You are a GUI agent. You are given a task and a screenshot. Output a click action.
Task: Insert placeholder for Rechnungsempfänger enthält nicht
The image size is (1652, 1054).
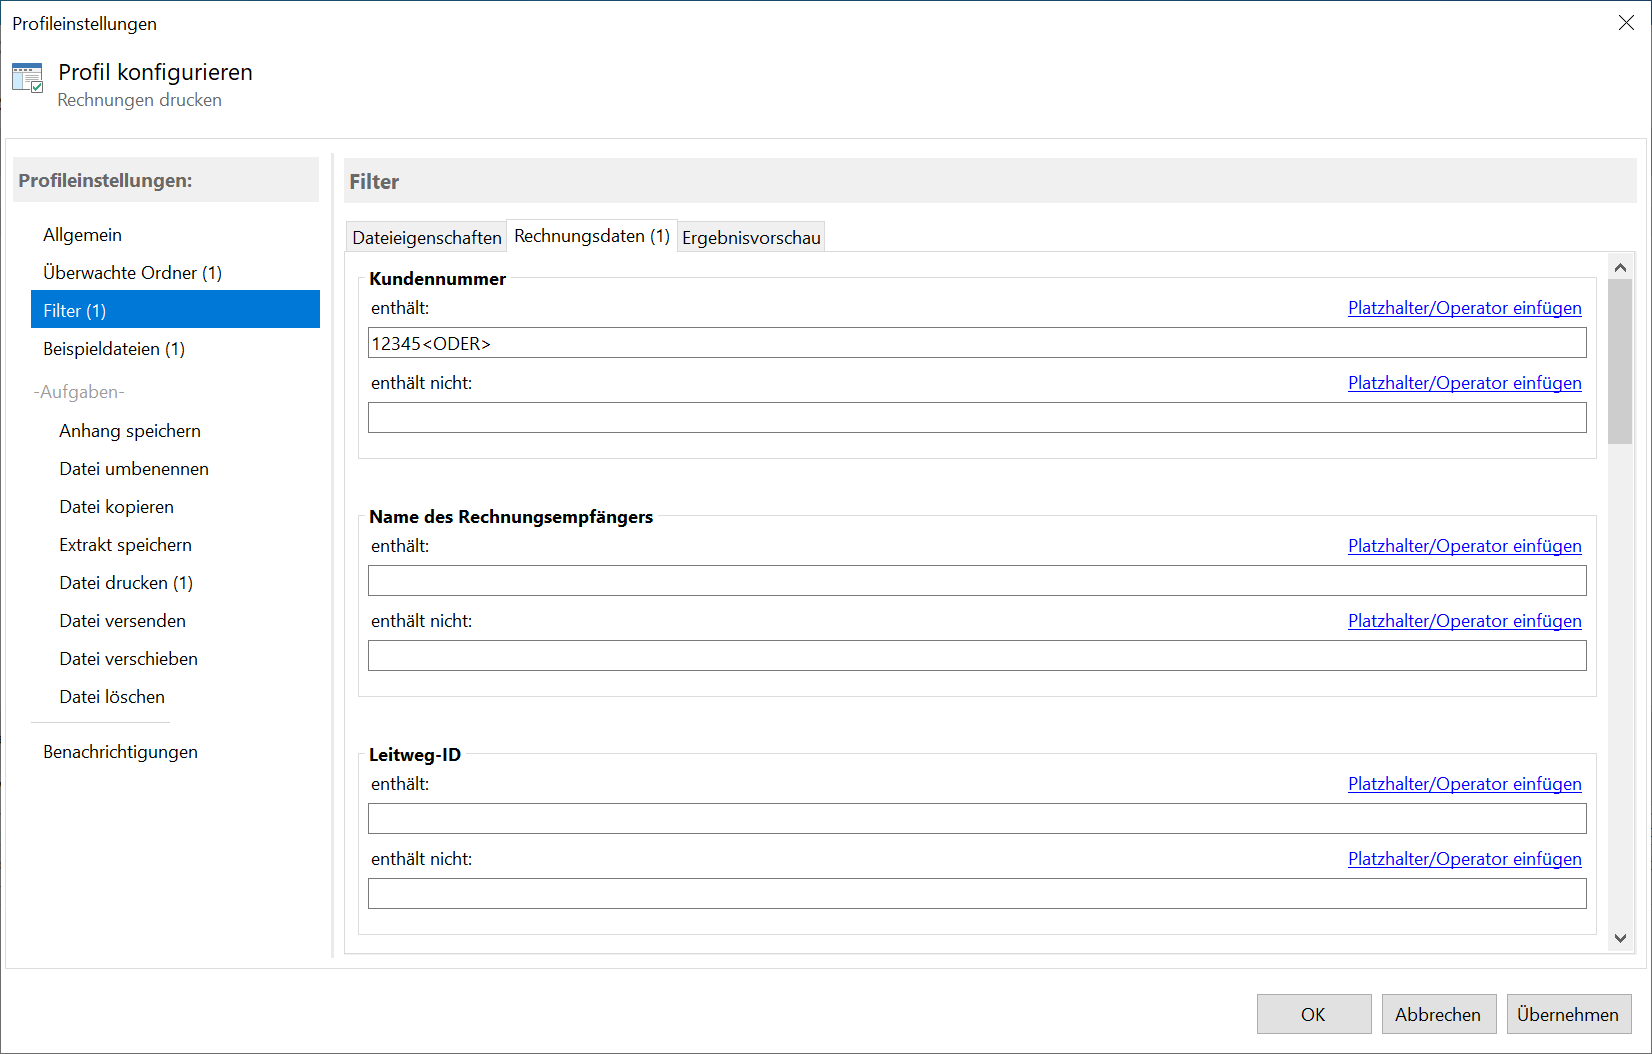coord(1464,621)
